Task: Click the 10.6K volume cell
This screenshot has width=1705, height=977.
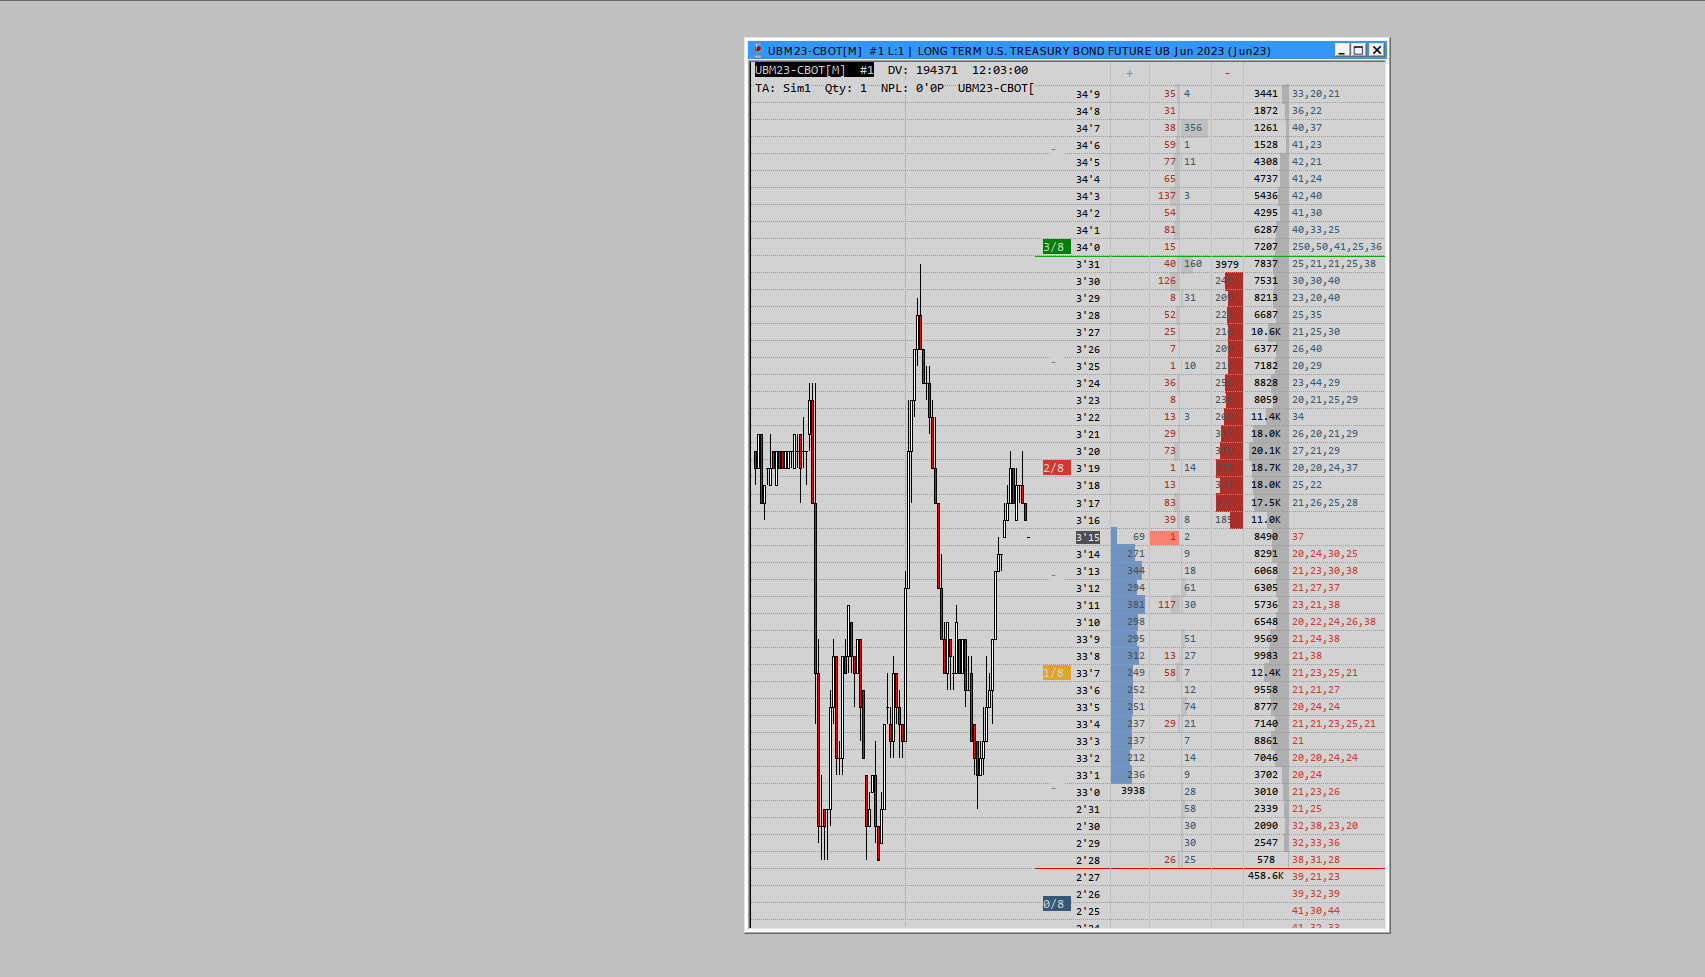Action: pyautogui.click(x=1265, y=332)
